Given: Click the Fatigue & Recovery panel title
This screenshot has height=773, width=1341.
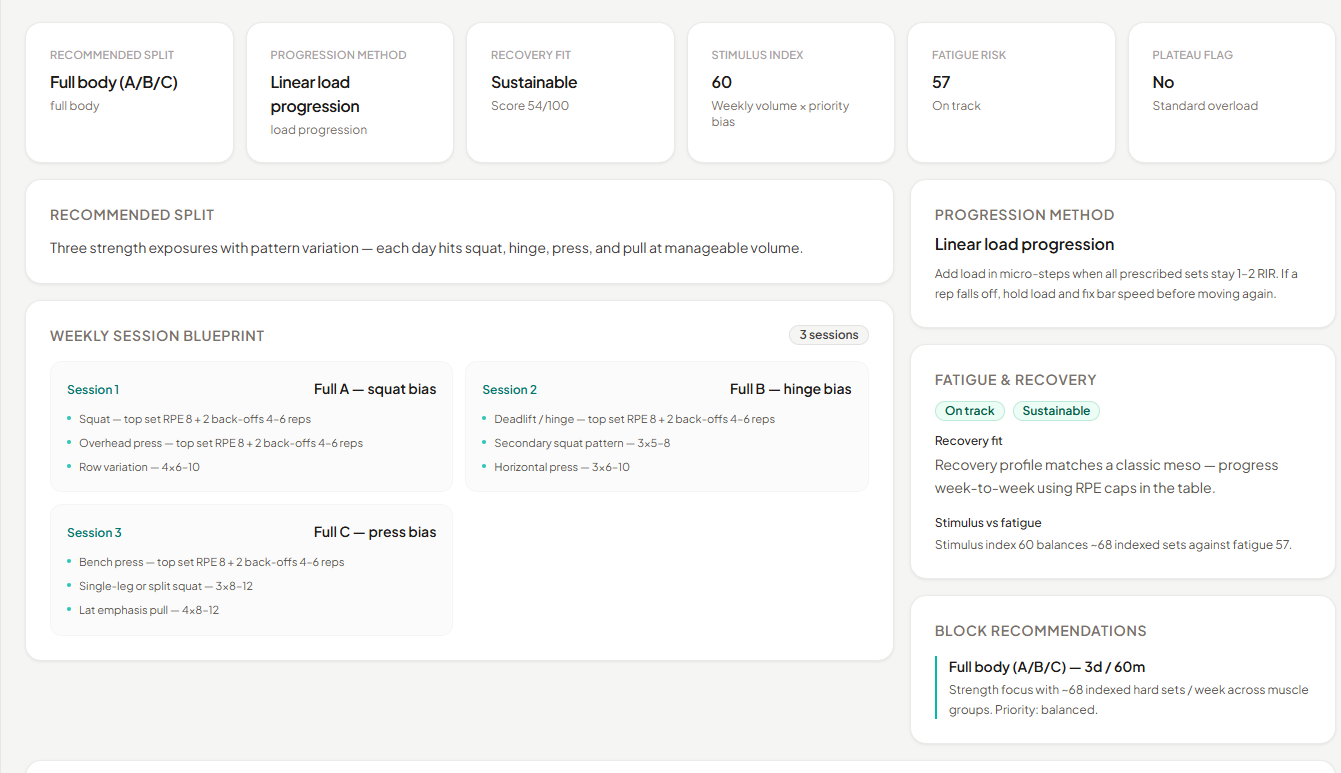Looking at the screenshot, I should 1015,380.
